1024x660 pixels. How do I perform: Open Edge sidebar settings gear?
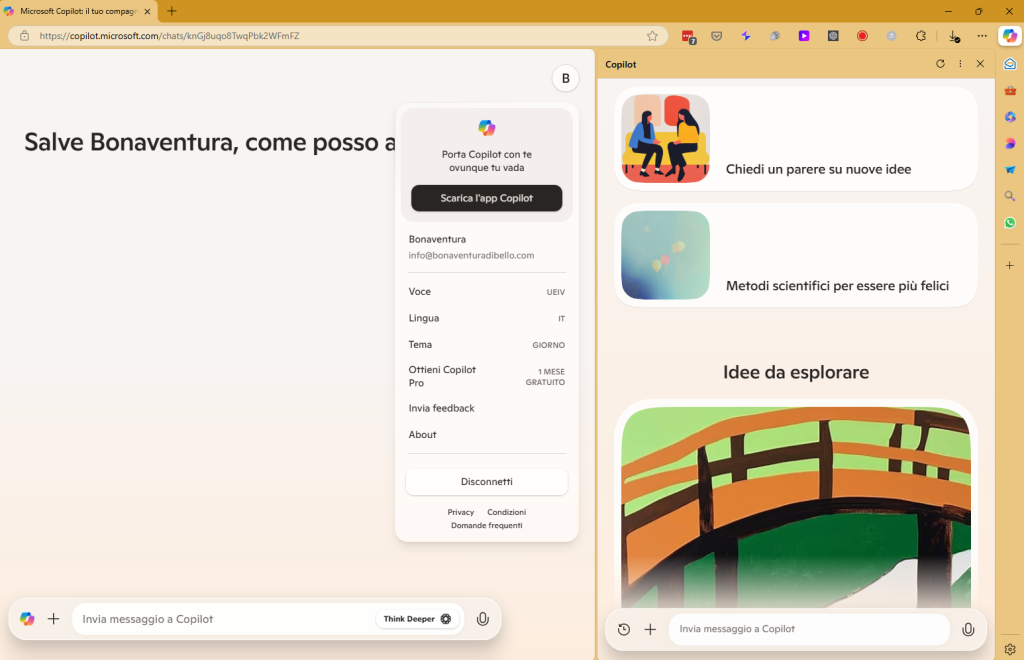click(x=1010, y=649)
